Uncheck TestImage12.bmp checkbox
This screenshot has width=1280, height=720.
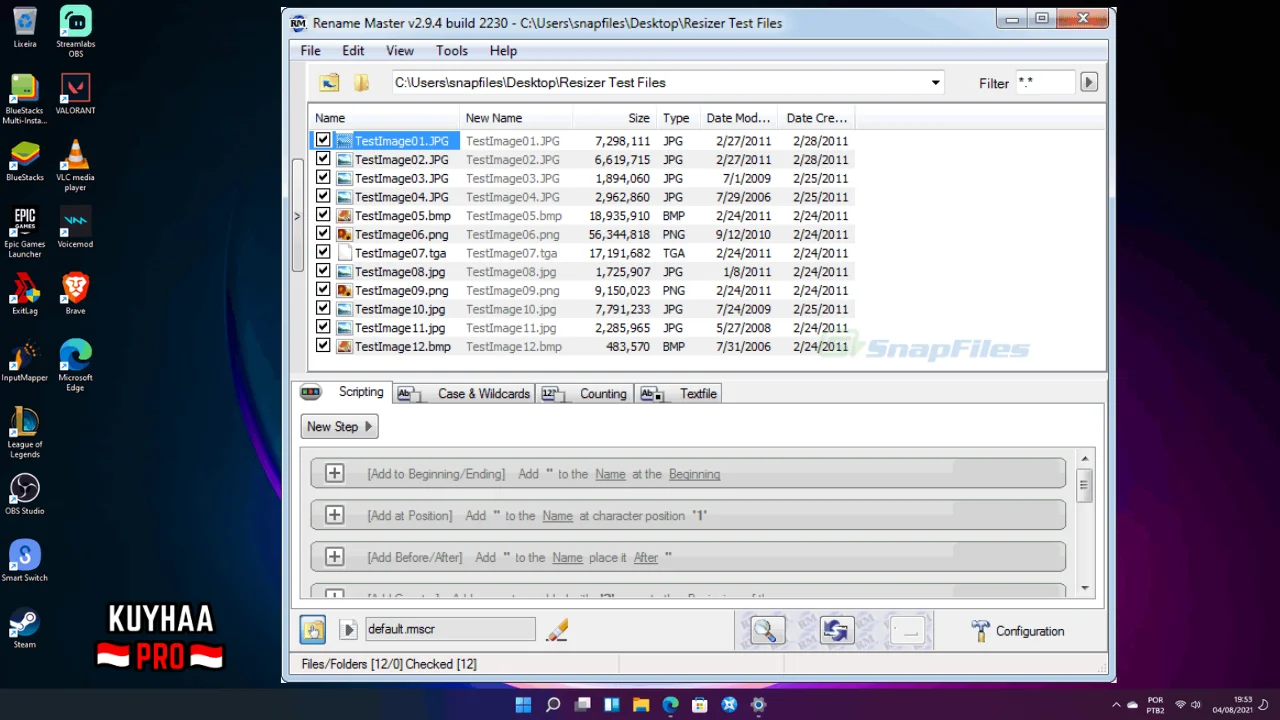coord(323,346)
